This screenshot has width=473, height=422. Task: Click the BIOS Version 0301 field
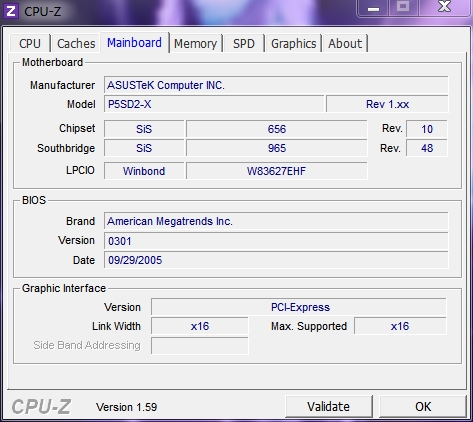(x=276, y=241)
